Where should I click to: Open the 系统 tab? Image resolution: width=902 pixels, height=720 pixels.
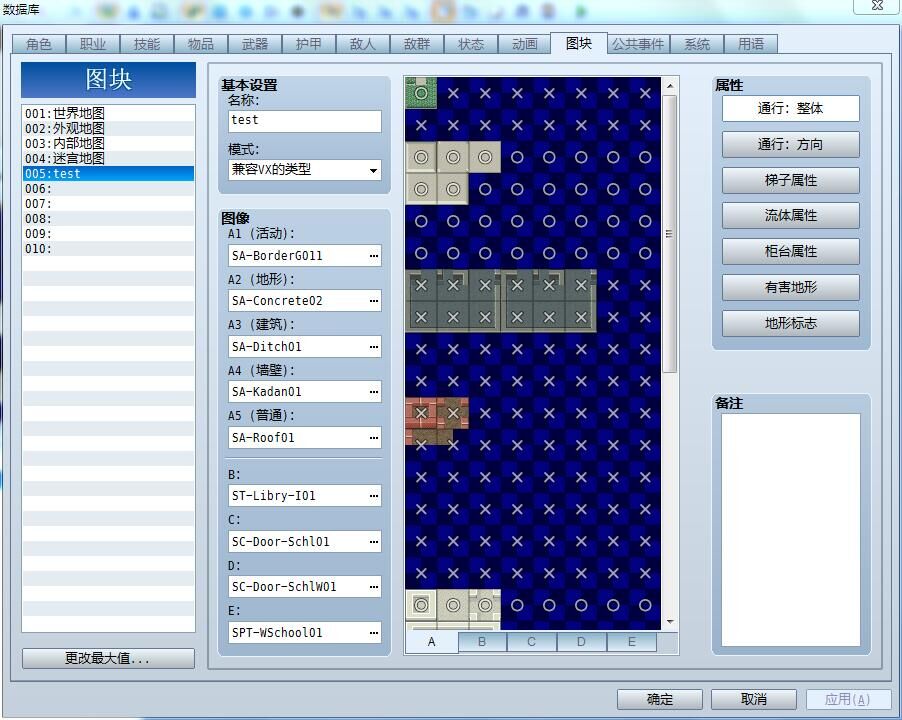coord(697,44)
